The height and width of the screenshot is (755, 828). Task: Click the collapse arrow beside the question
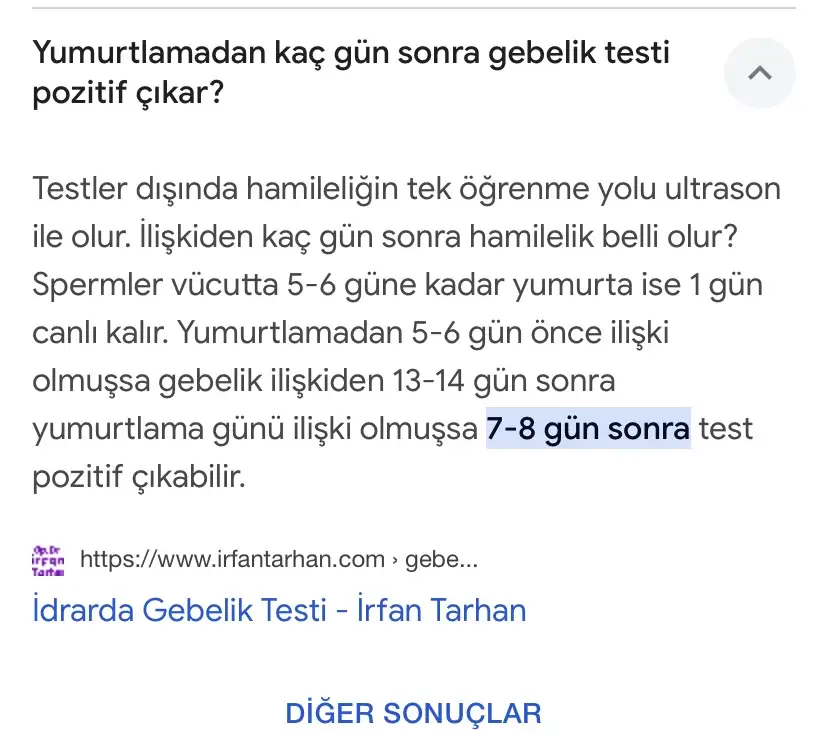coord(759,73)
